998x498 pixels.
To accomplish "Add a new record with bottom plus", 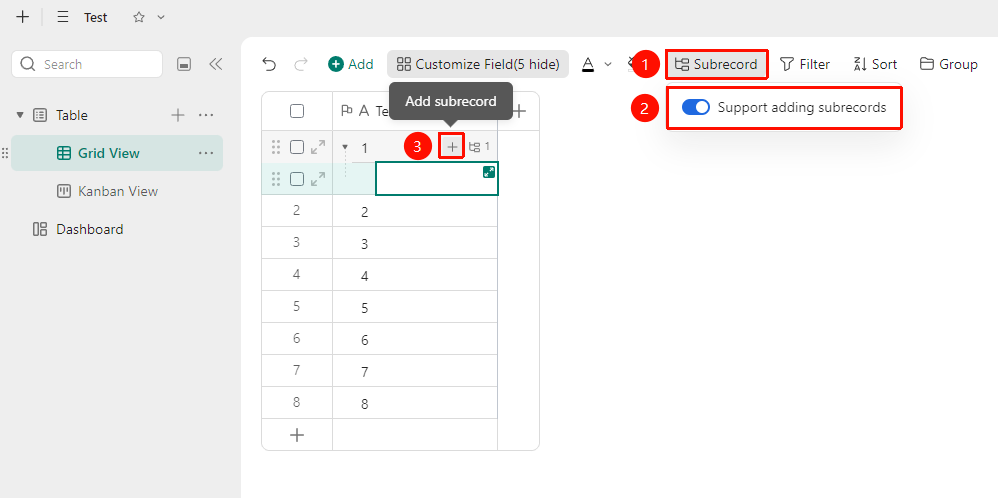I will [x=297, y=435].
